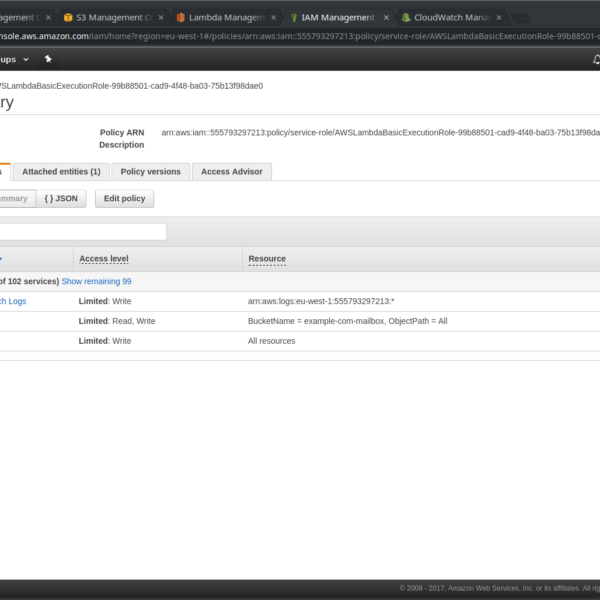This screenshot has width=600, height=600.
Task: Close the S3 Management browser tab
Action: click(161, 17)
